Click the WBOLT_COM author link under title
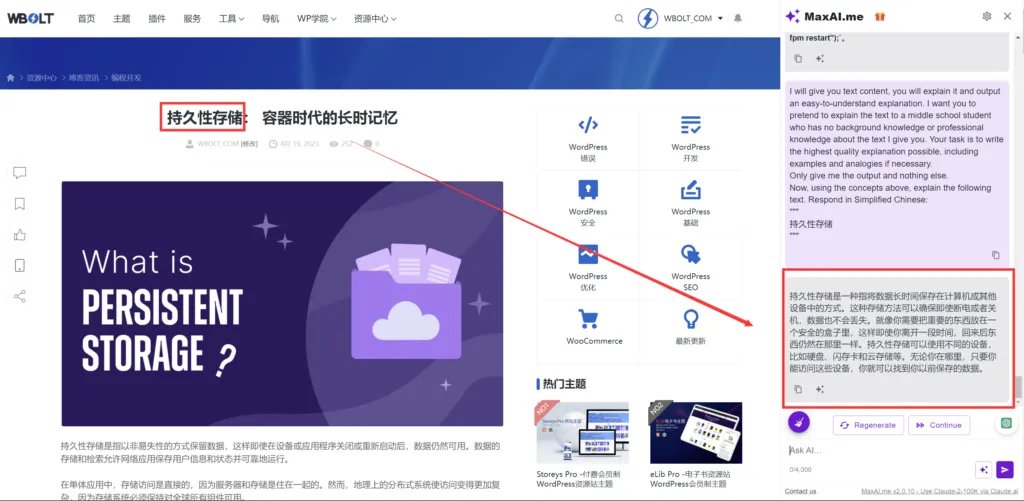This screenshot has width=1024, height=501. (217, 144)
